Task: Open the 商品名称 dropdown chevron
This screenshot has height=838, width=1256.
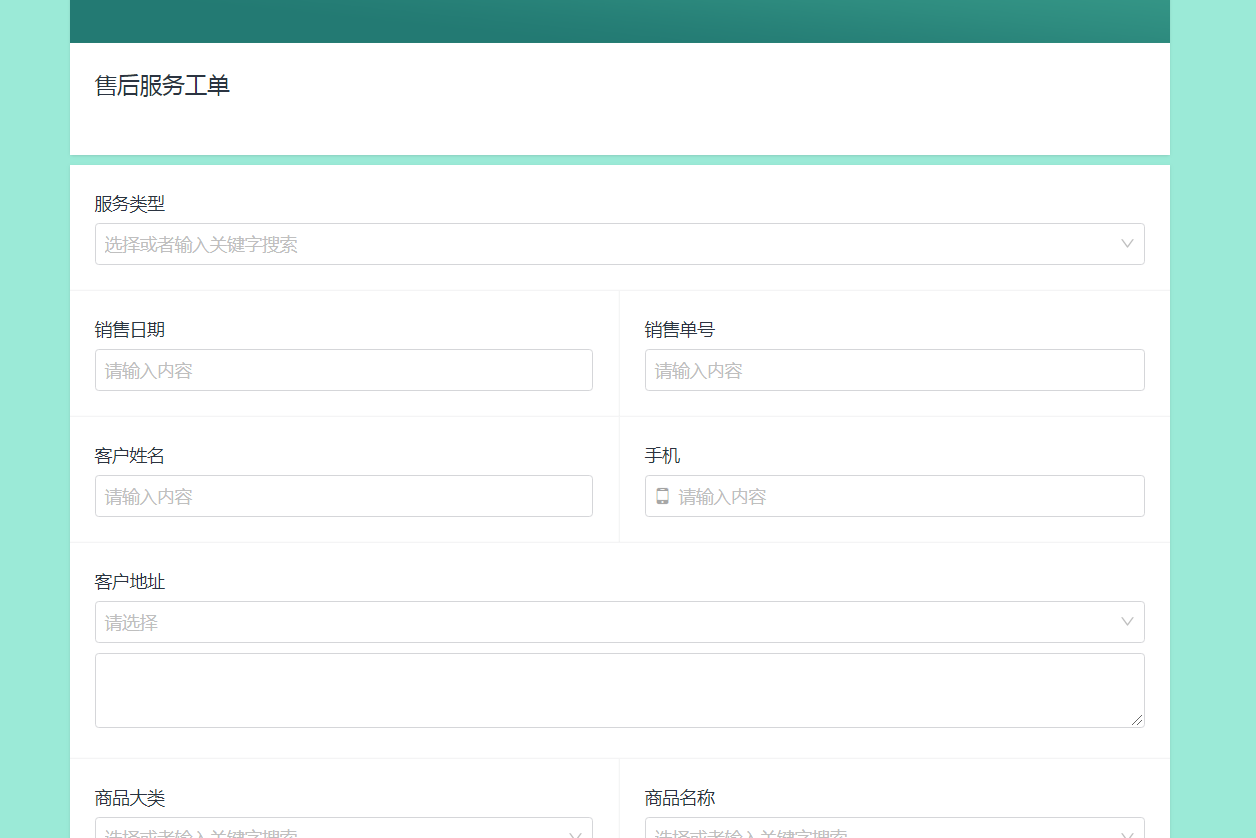Action: pos(1127,835)
